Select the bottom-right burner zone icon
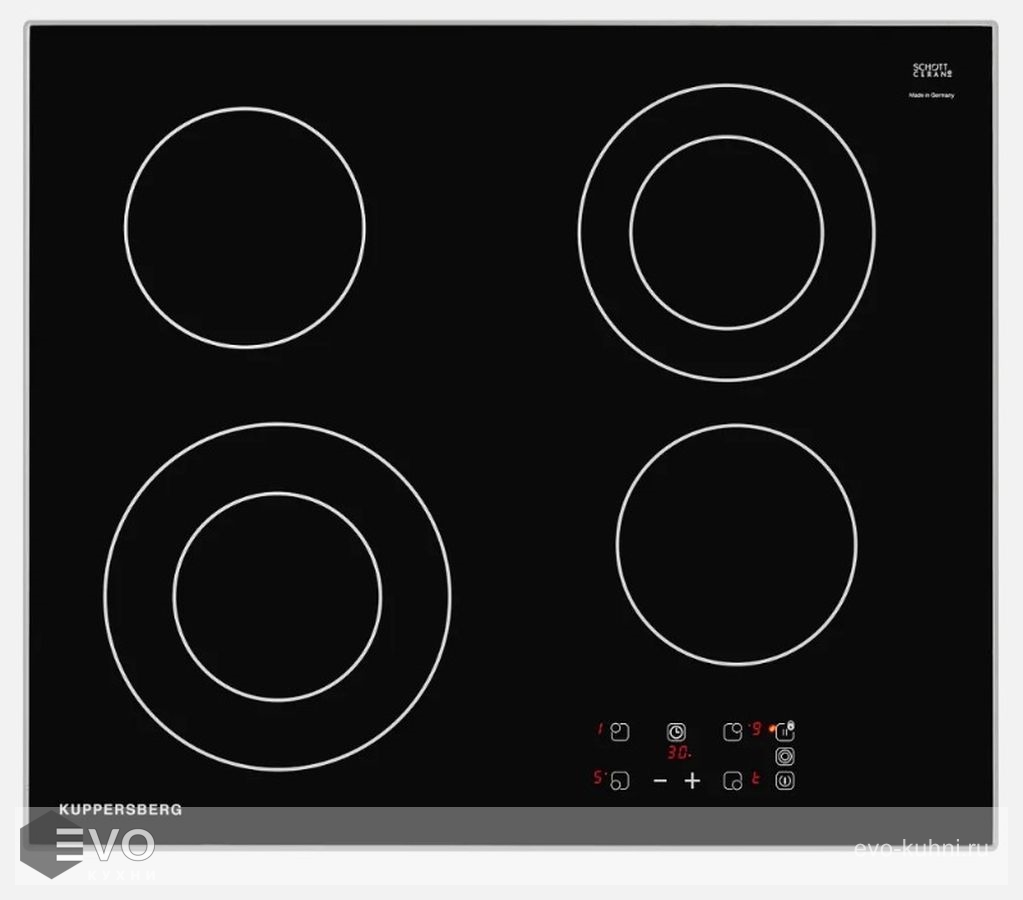Screen dimensions: 1023x900 point(733,781)
